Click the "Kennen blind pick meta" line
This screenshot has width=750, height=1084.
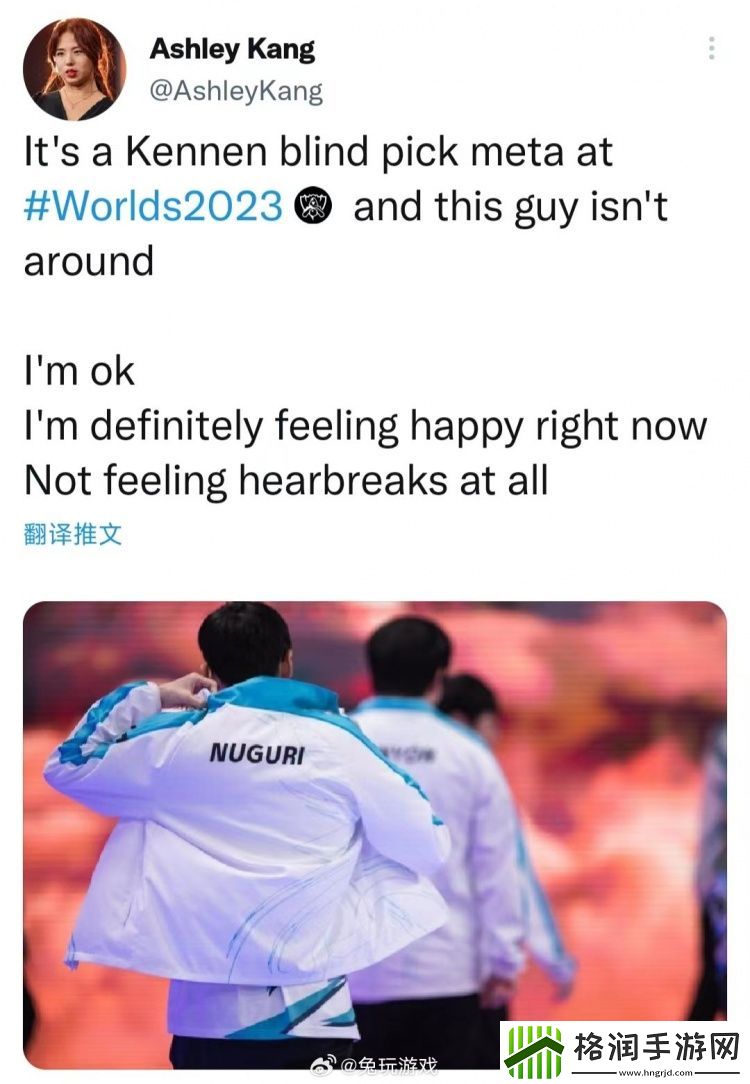point(318,151)
